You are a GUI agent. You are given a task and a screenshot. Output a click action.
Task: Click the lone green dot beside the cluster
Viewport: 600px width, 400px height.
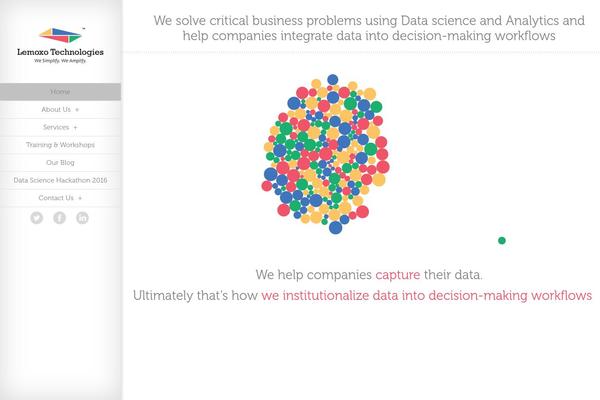[x=502, y=240]
